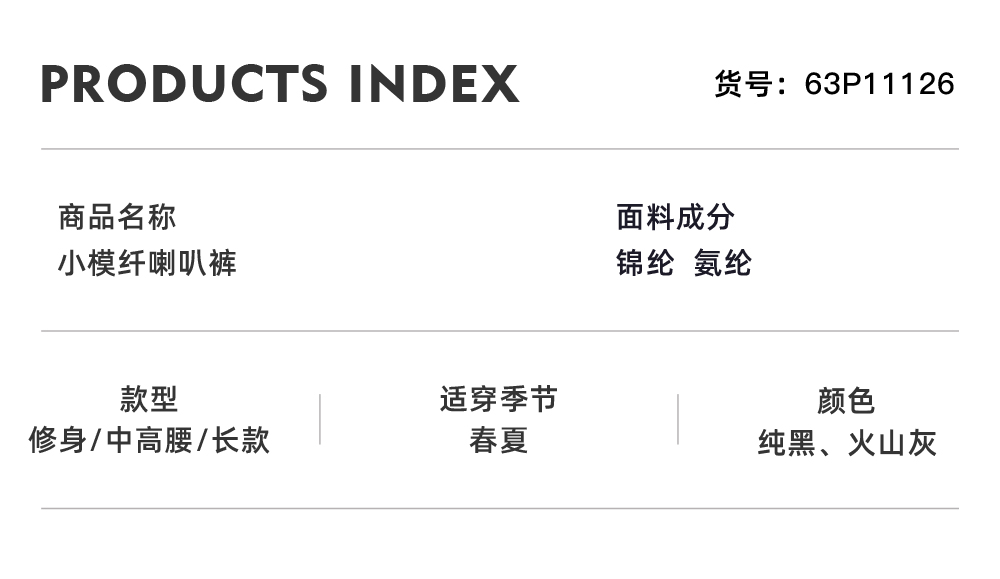The height and width of the screenshot is (579, 1000).
Task: Select the 春夏 season text
Action: pyautogui.click(x=498, y=441)
